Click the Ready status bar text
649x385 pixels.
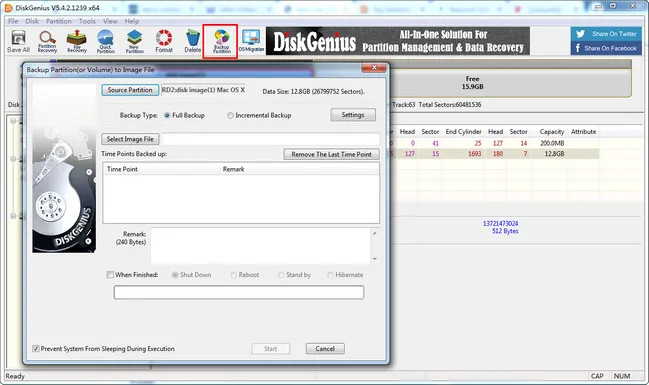tap(15, 376)
